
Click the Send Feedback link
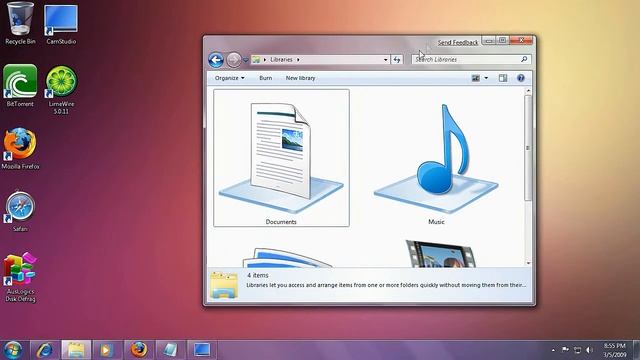(x=458, y=42)
